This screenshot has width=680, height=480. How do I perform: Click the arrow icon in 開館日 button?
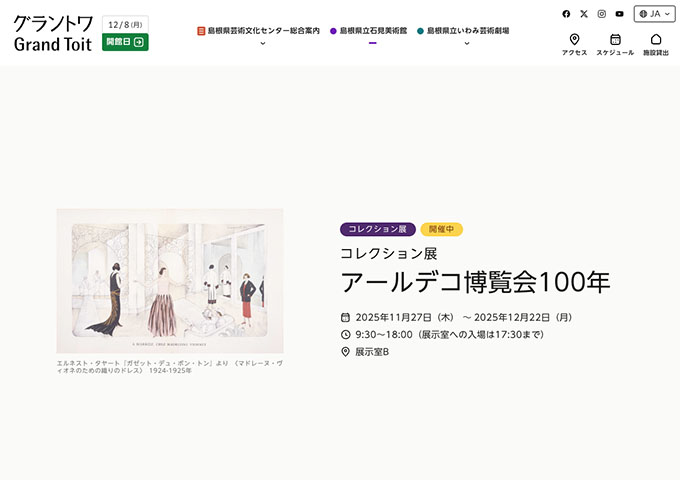click(x=139, y=42)
